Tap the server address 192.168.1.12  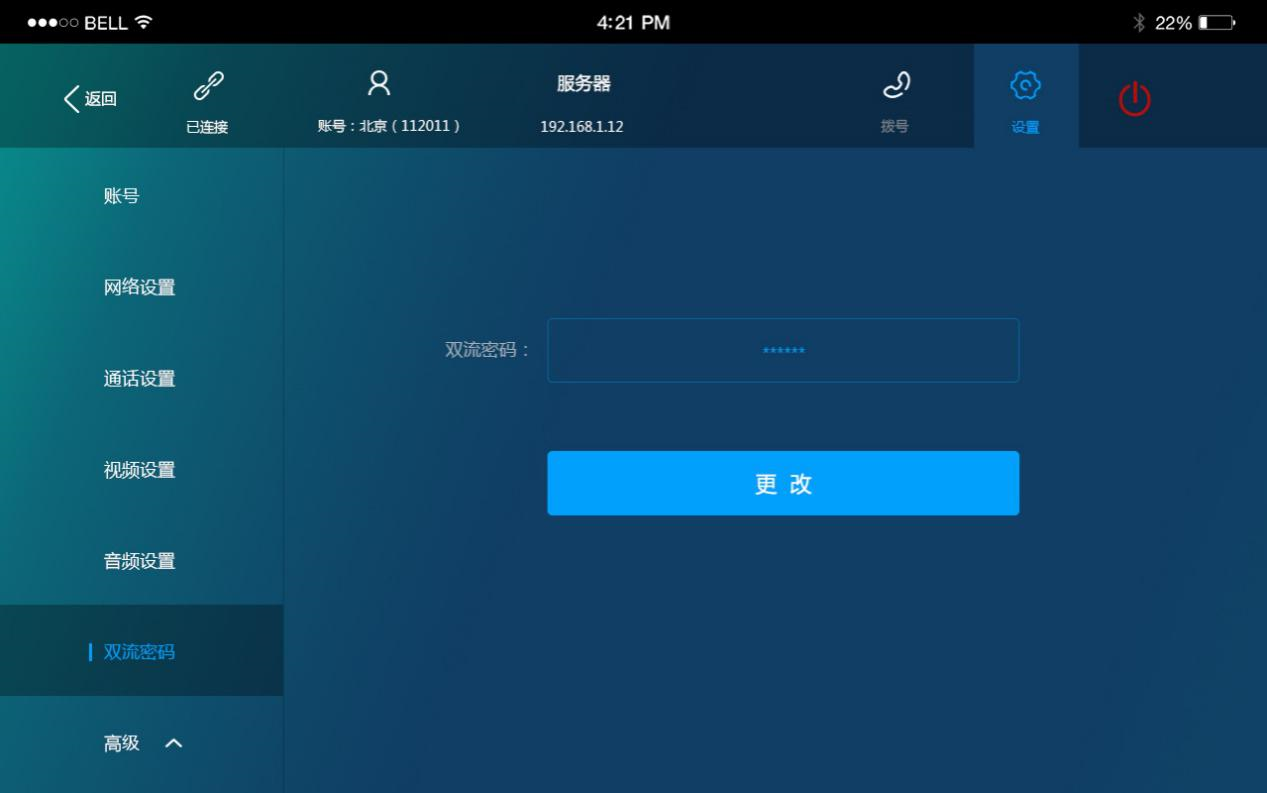(x=581, y=127)
